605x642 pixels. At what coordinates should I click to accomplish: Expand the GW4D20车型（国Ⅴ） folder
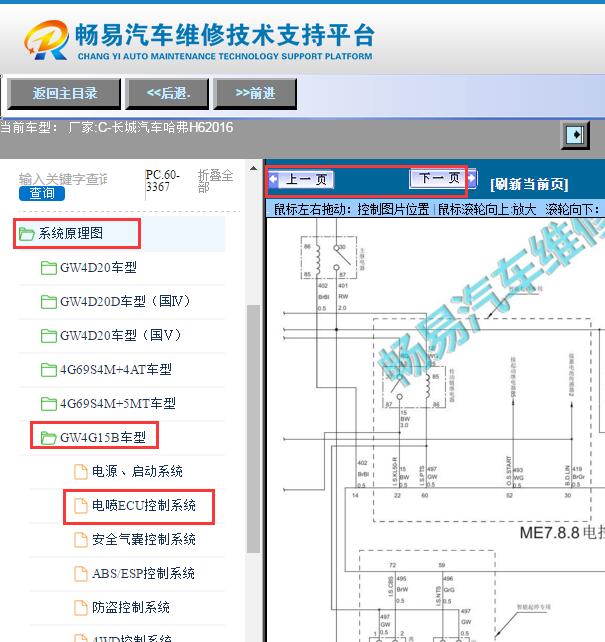120,336
